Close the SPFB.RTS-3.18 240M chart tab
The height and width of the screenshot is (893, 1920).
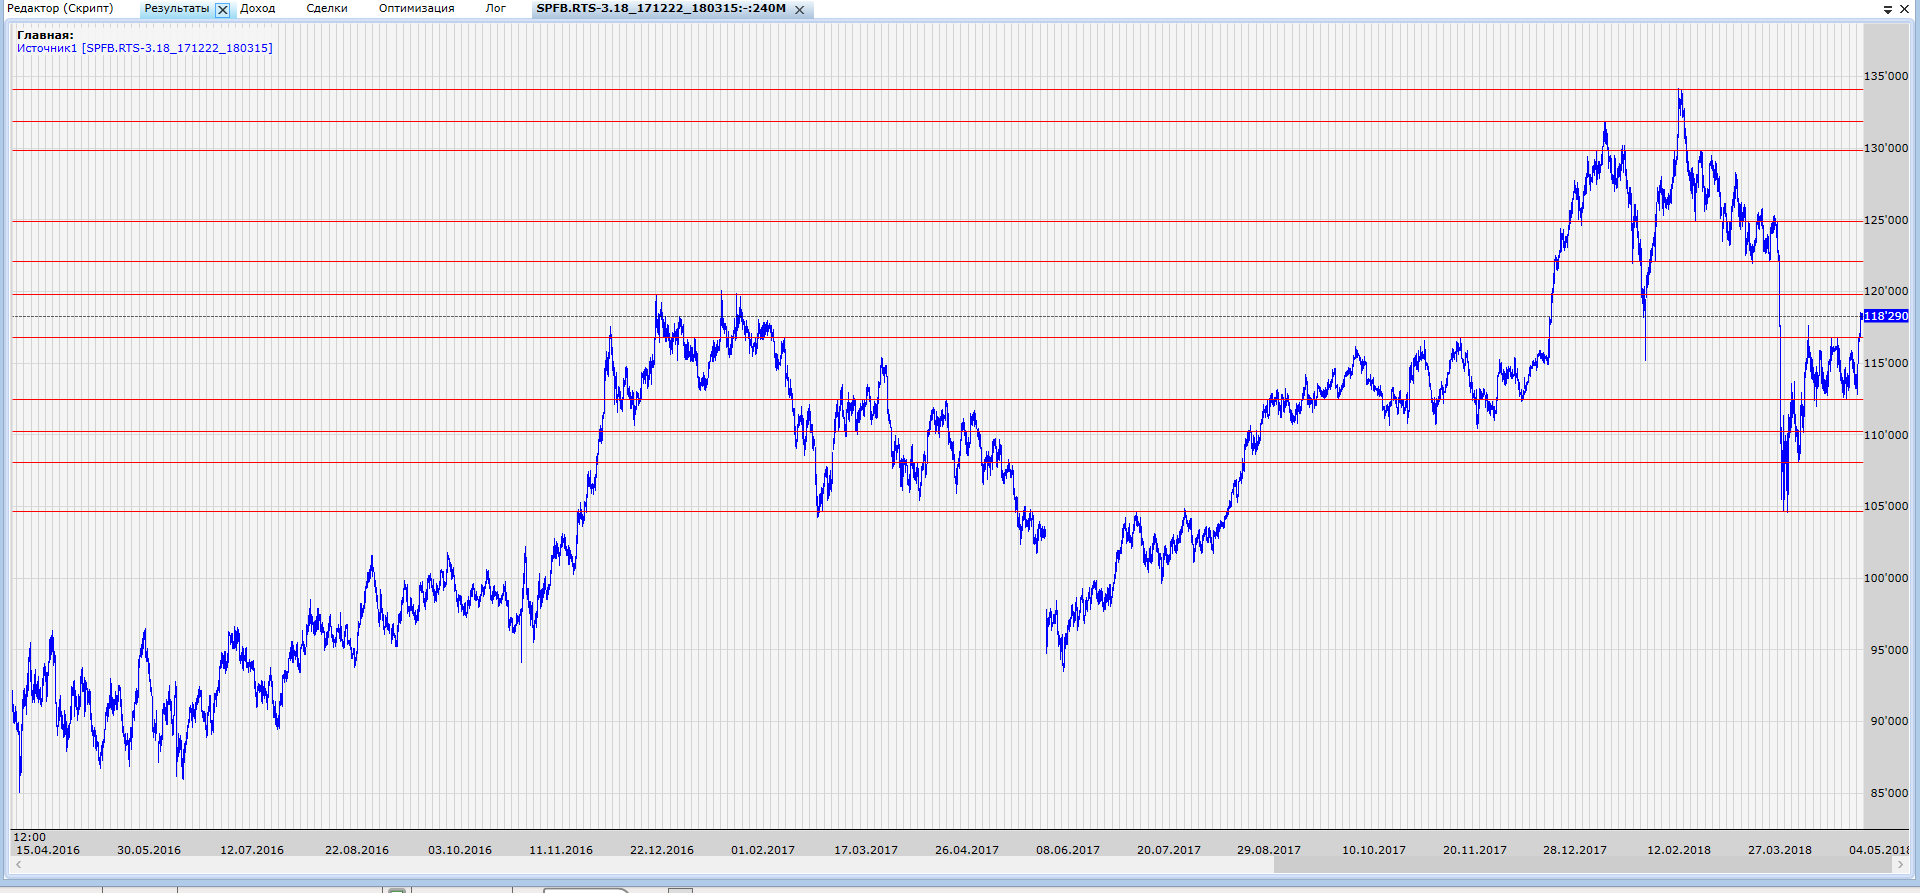799,9
